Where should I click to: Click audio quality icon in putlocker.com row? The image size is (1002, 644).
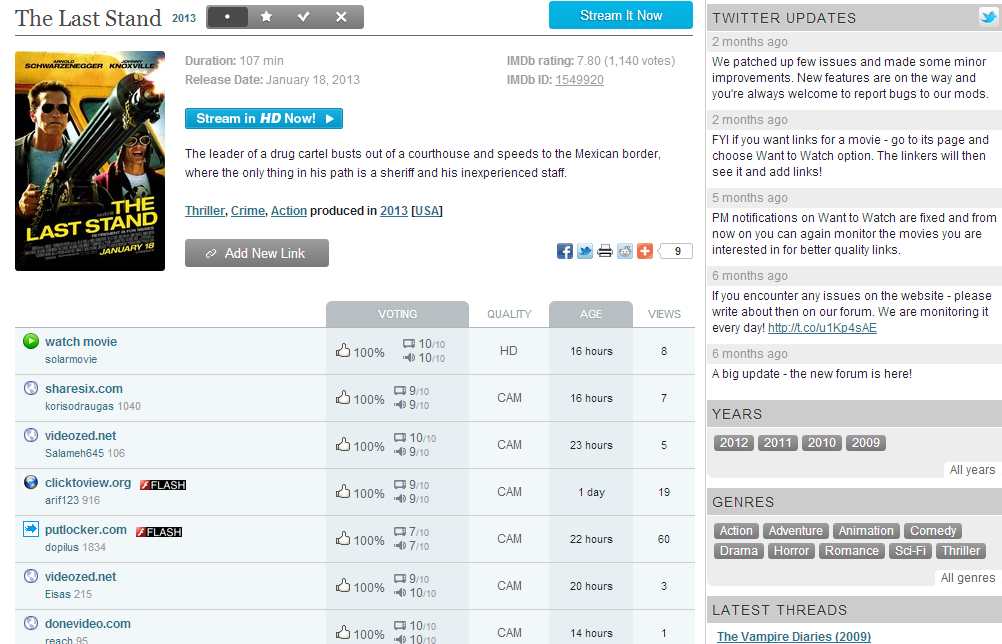tap(400, 546)
